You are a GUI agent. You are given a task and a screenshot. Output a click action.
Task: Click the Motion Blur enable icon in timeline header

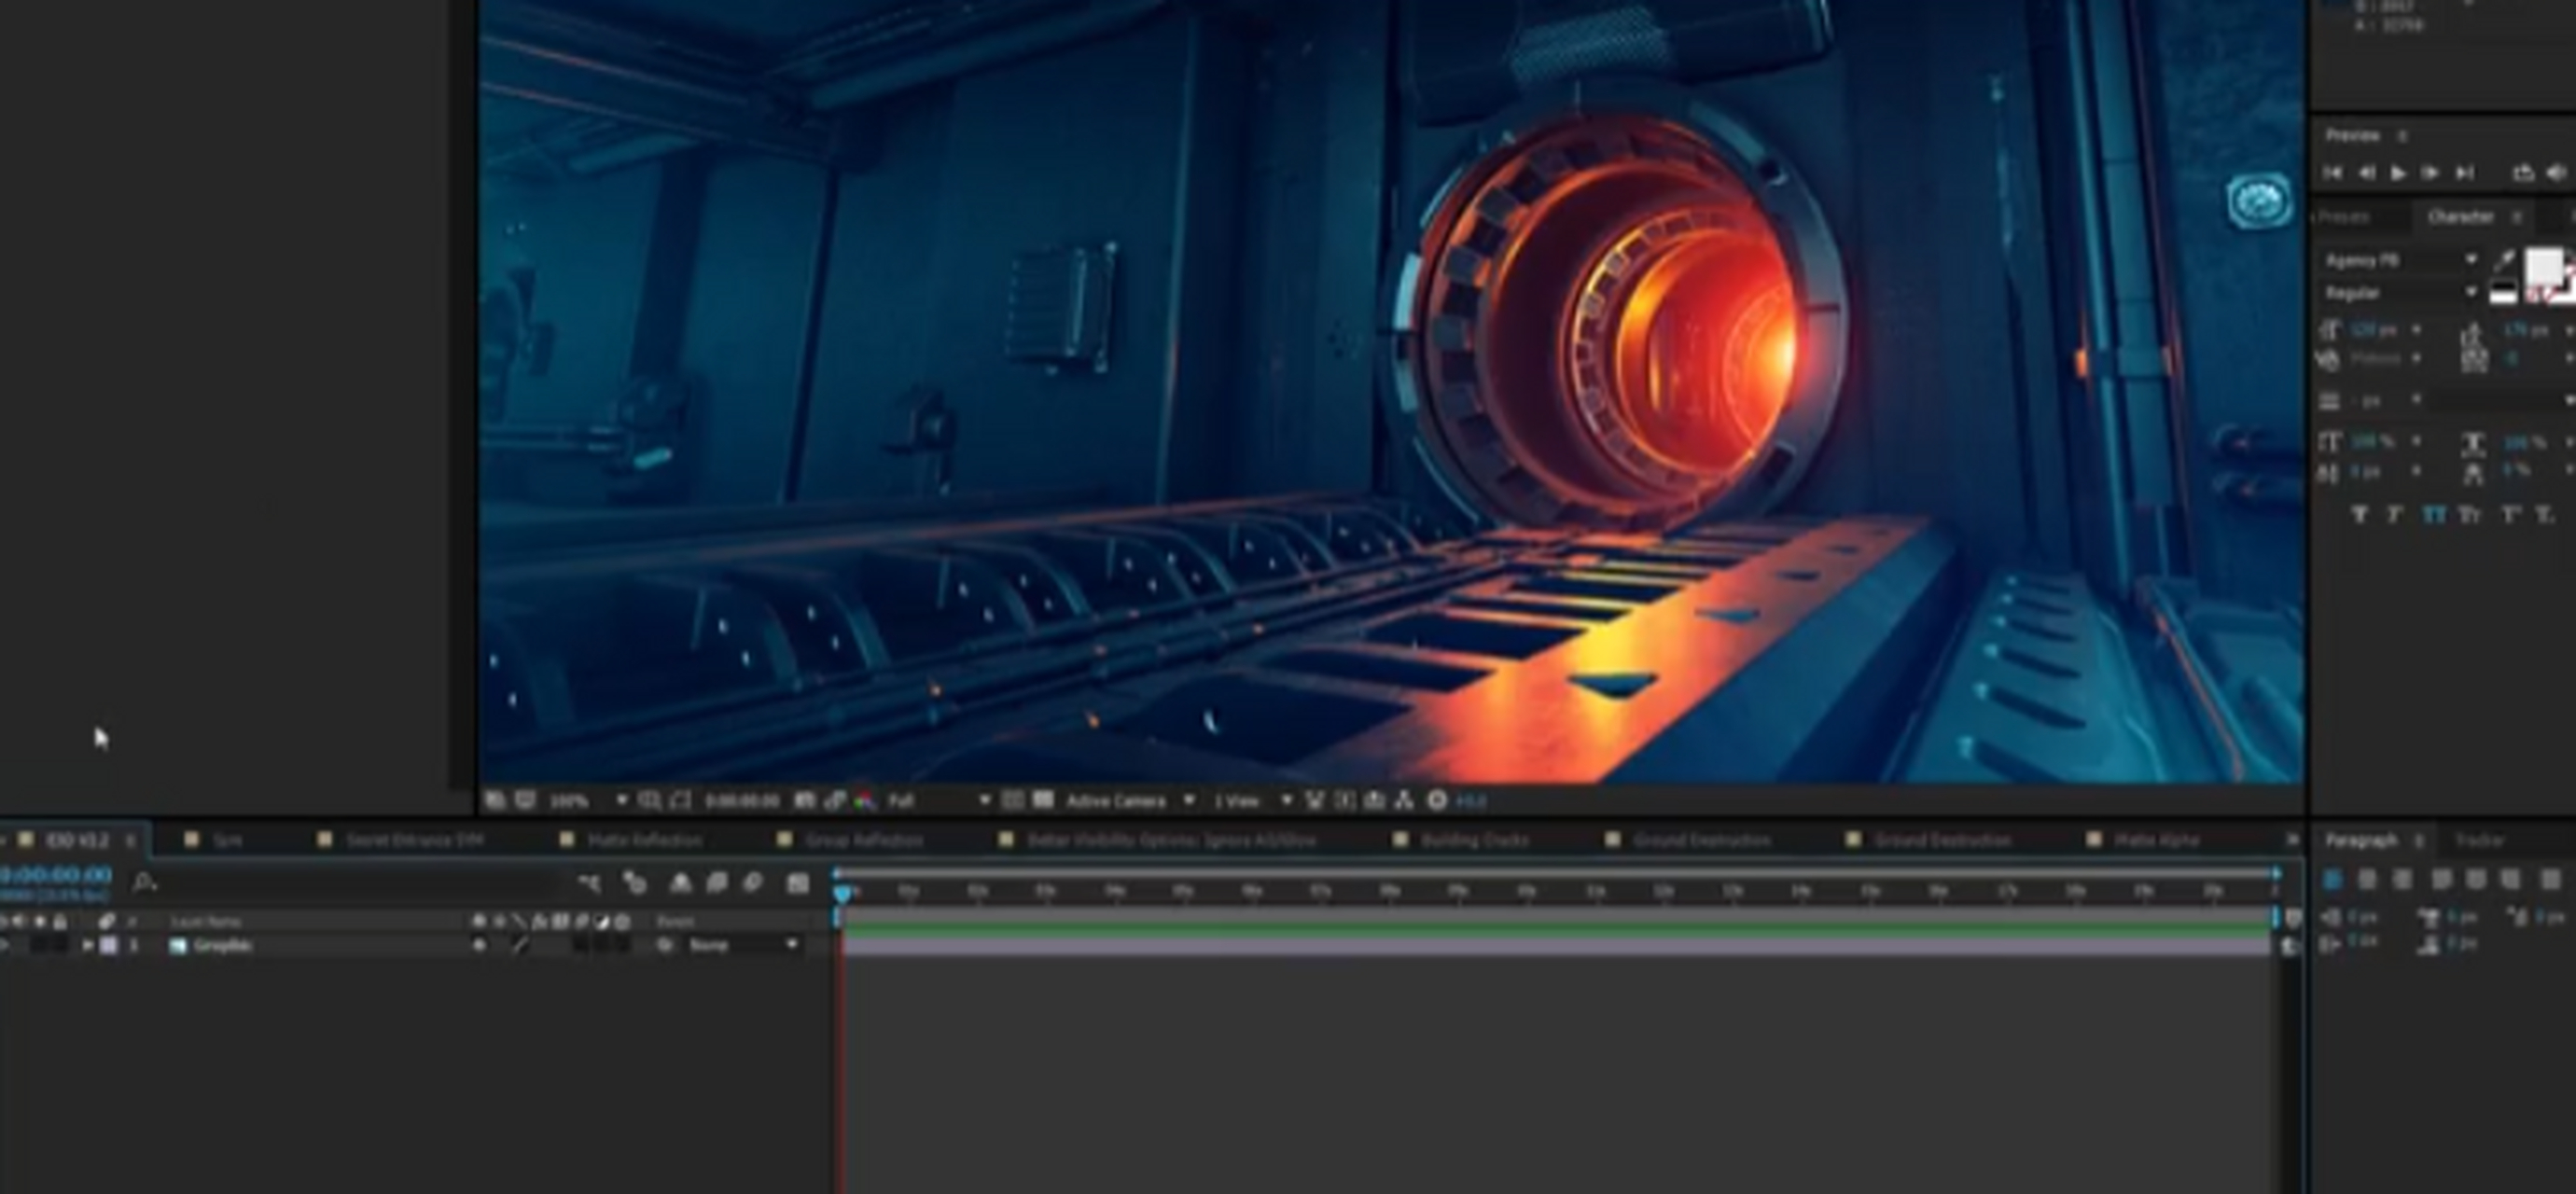tap(752, 883)
